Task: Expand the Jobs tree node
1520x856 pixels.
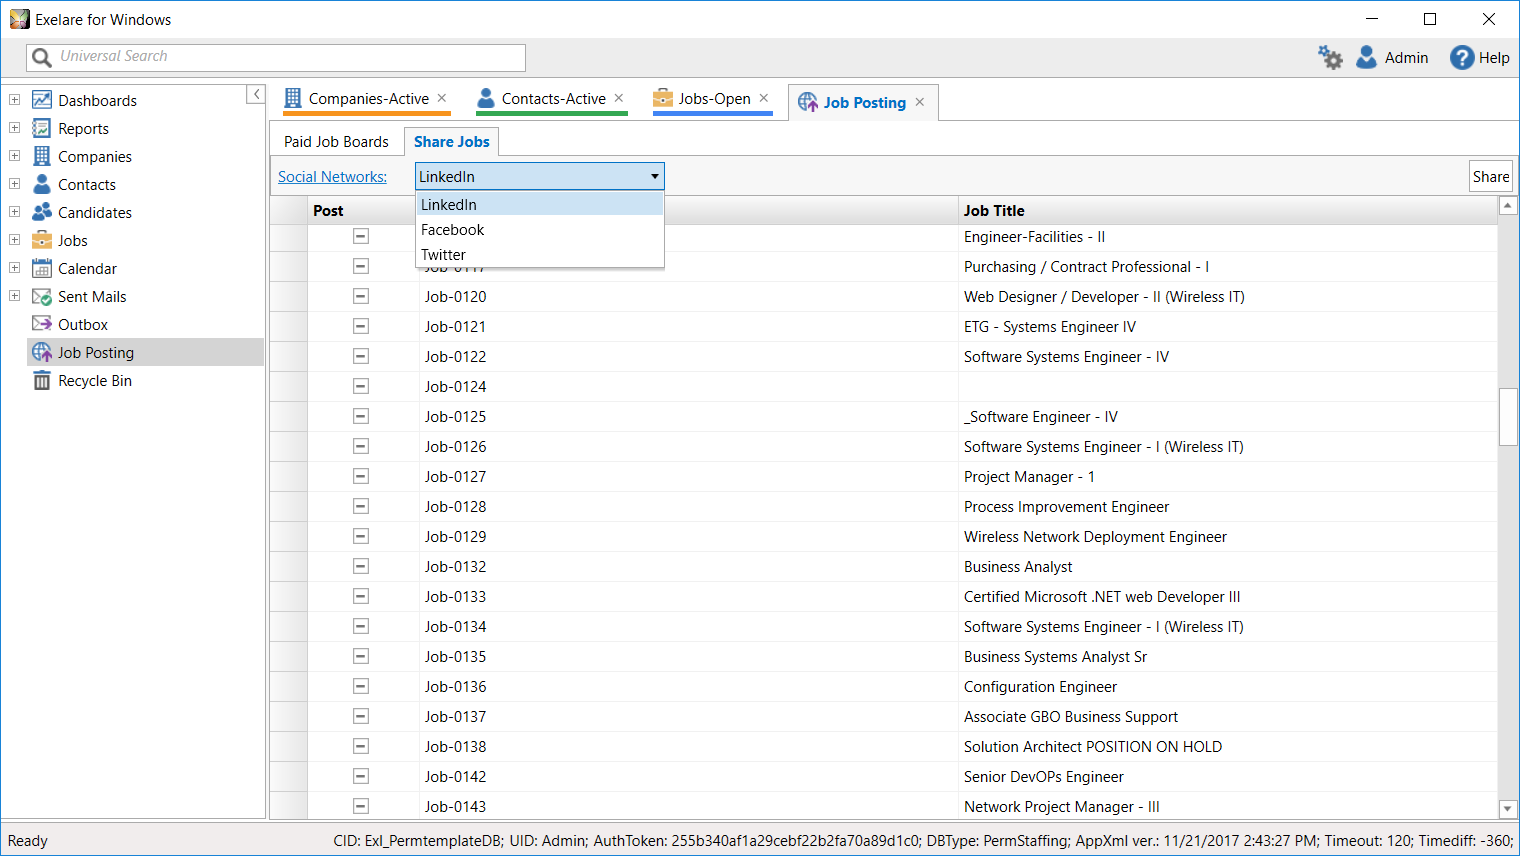Action: pyautogui.click(x=14, y=240)
